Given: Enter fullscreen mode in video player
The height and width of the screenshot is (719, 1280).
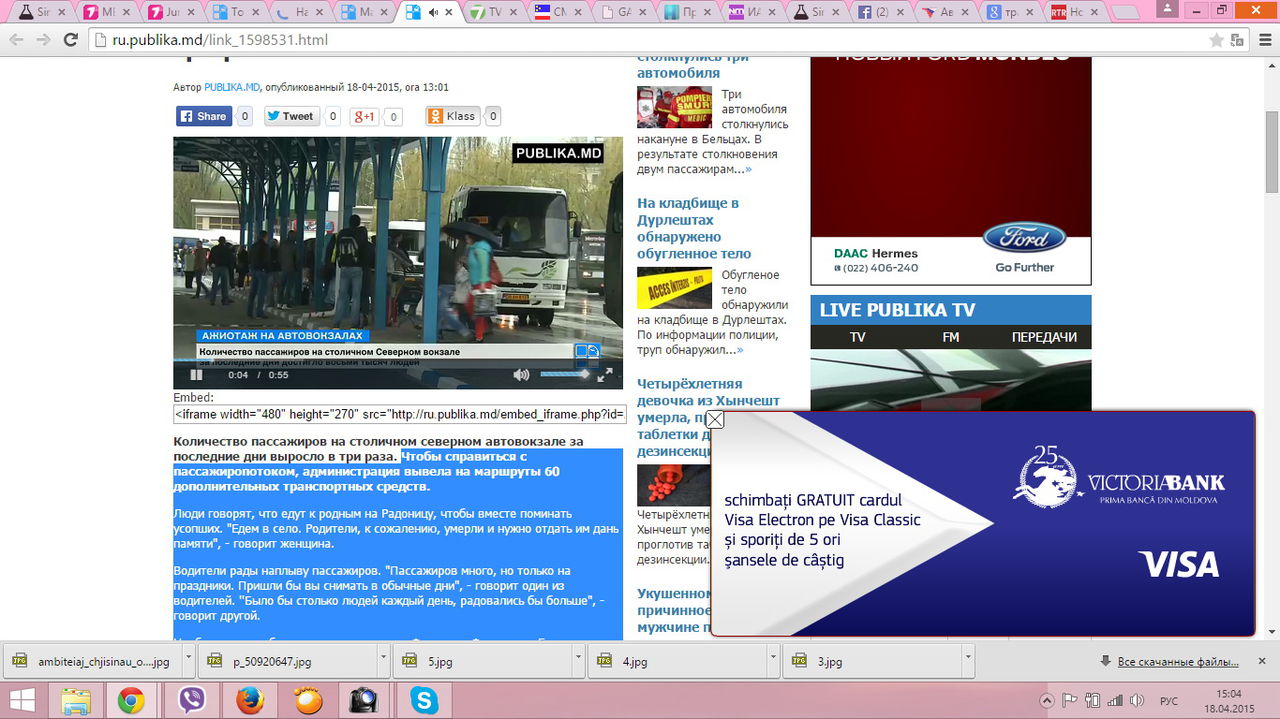Looking at the screenshot, I should 605,375.
